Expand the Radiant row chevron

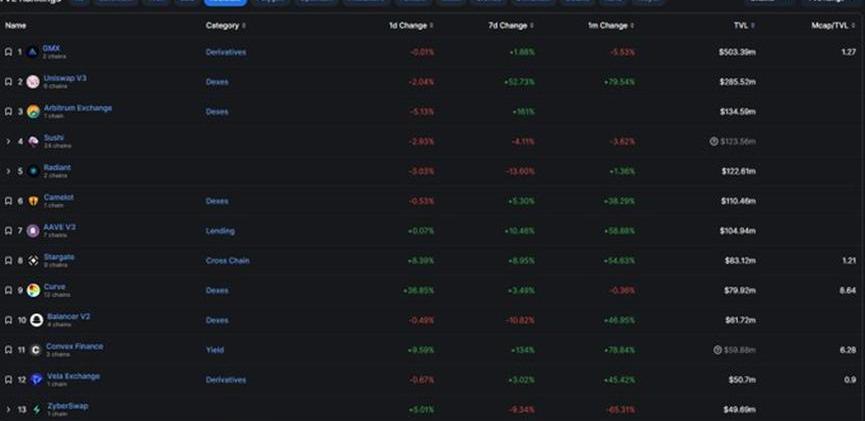[8, 172]
